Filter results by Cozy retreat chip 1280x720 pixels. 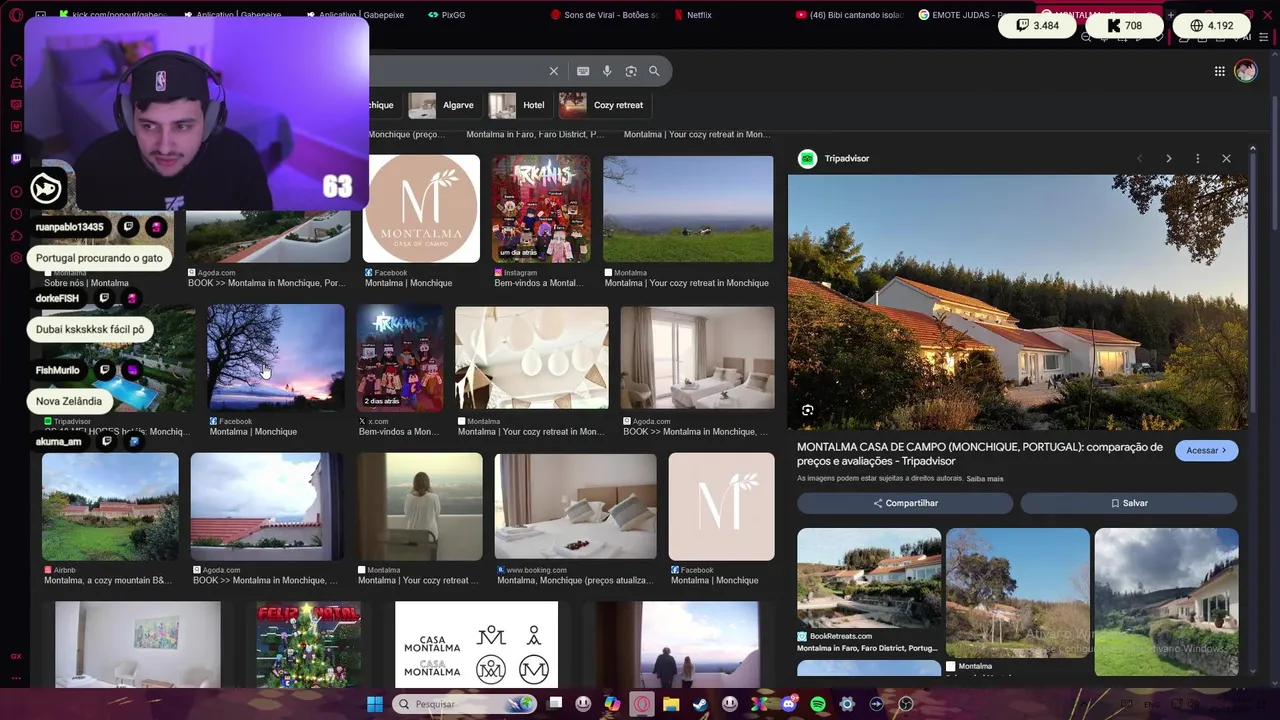pos(605,105)
